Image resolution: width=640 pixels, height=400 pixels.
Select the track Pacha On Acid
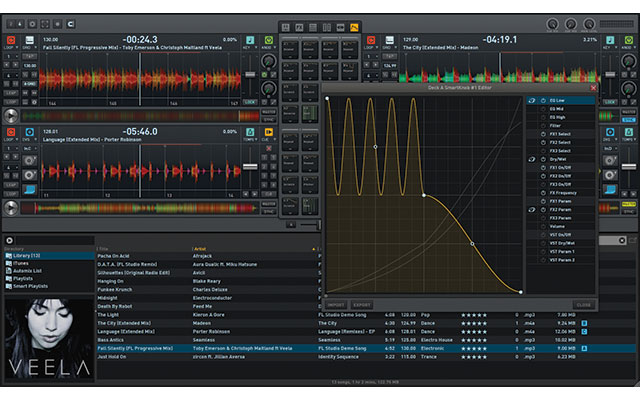click(x=115, y=256)
